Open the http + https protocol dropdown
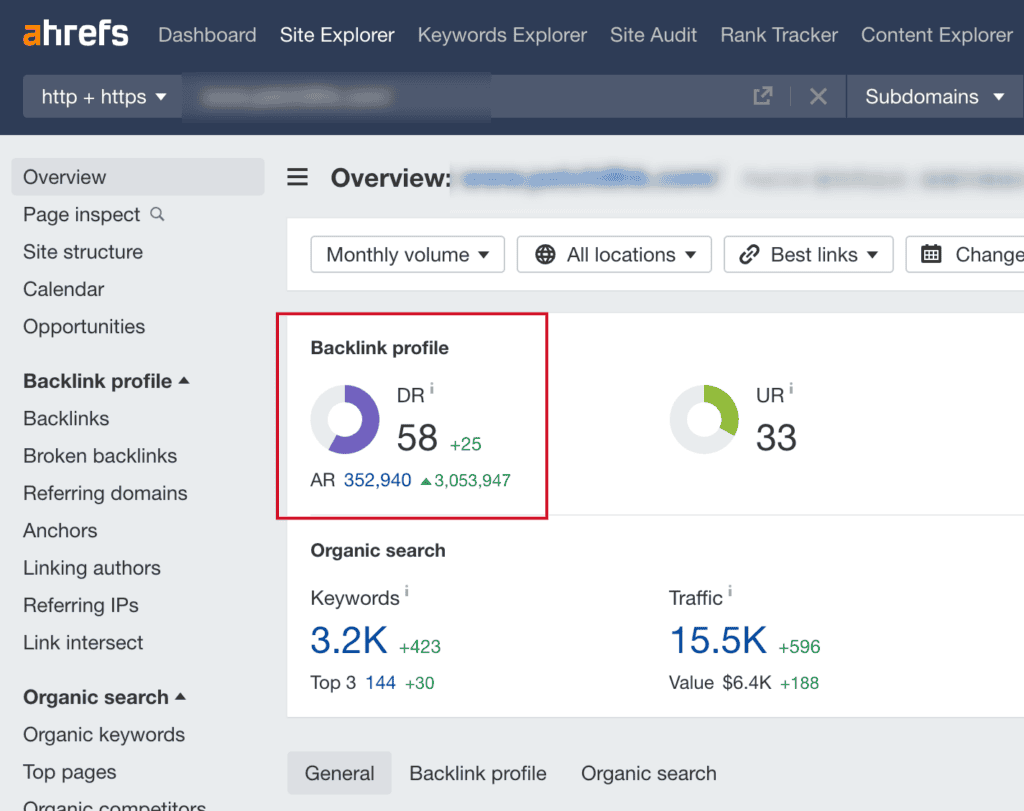This screenshot has height=811, width=1024. point(103,97)
